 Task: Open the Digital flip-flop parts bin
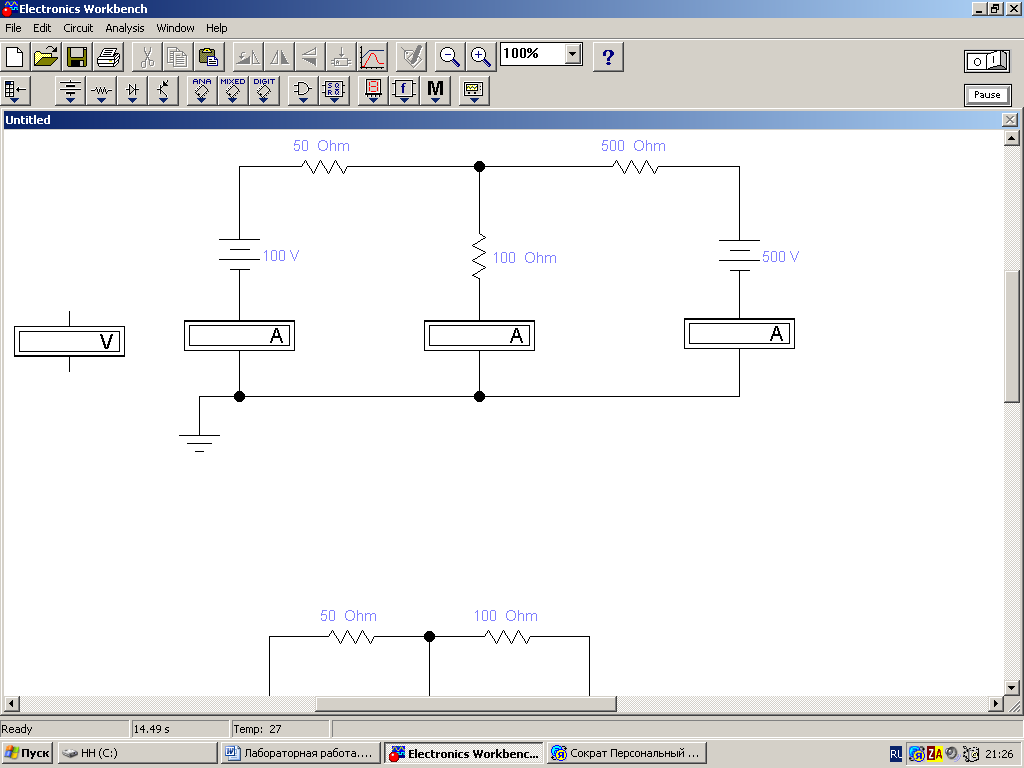[x=334, y=90]
